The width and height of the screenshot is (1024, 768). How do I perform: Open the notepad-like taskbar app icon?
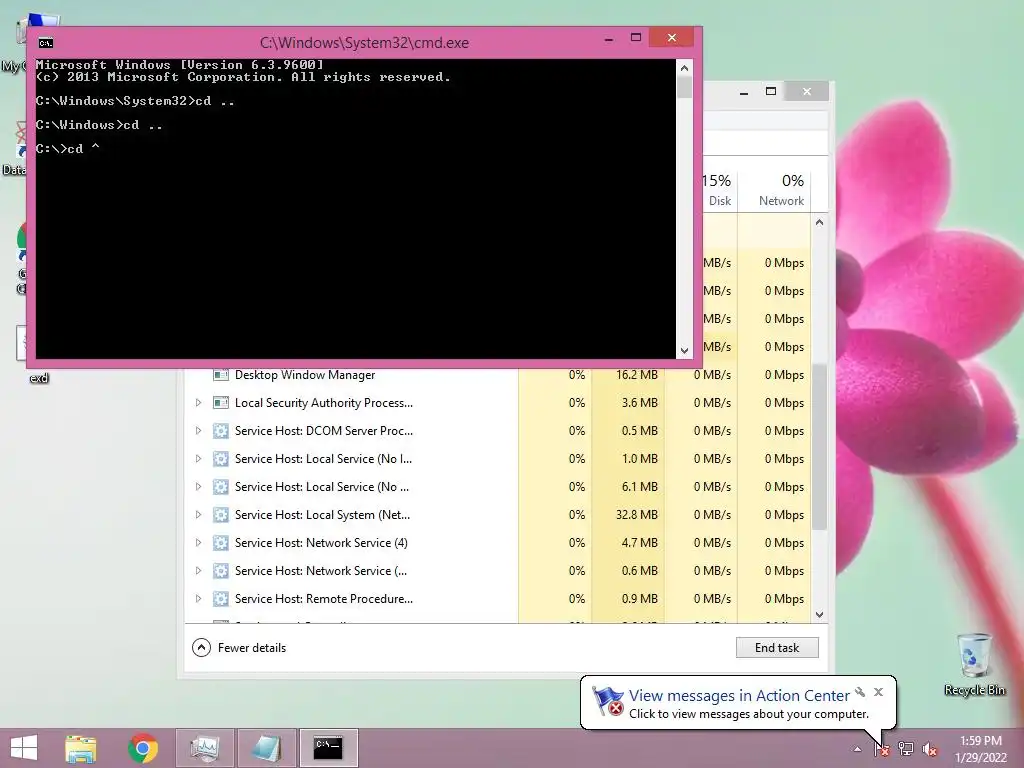tap(266, 748)
